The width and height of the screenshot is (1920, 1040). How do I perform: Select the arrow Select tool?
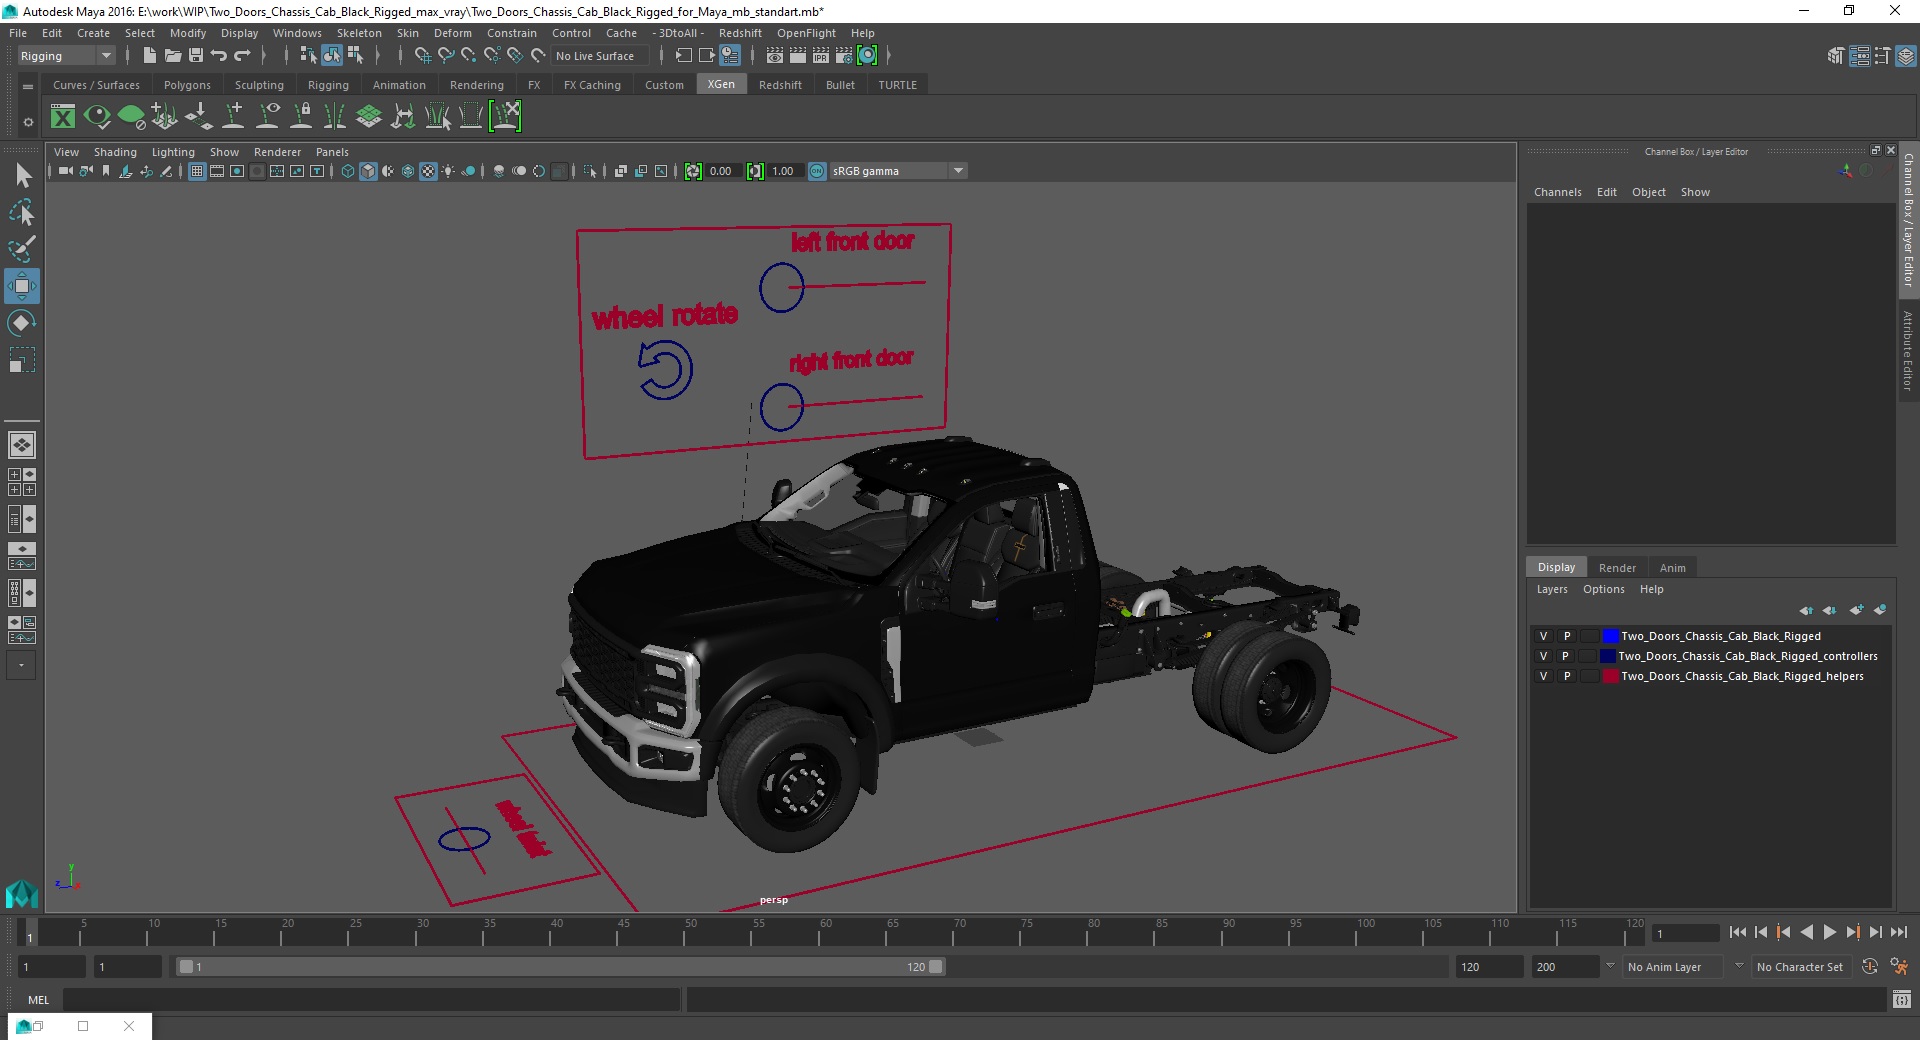click(22, 176)
